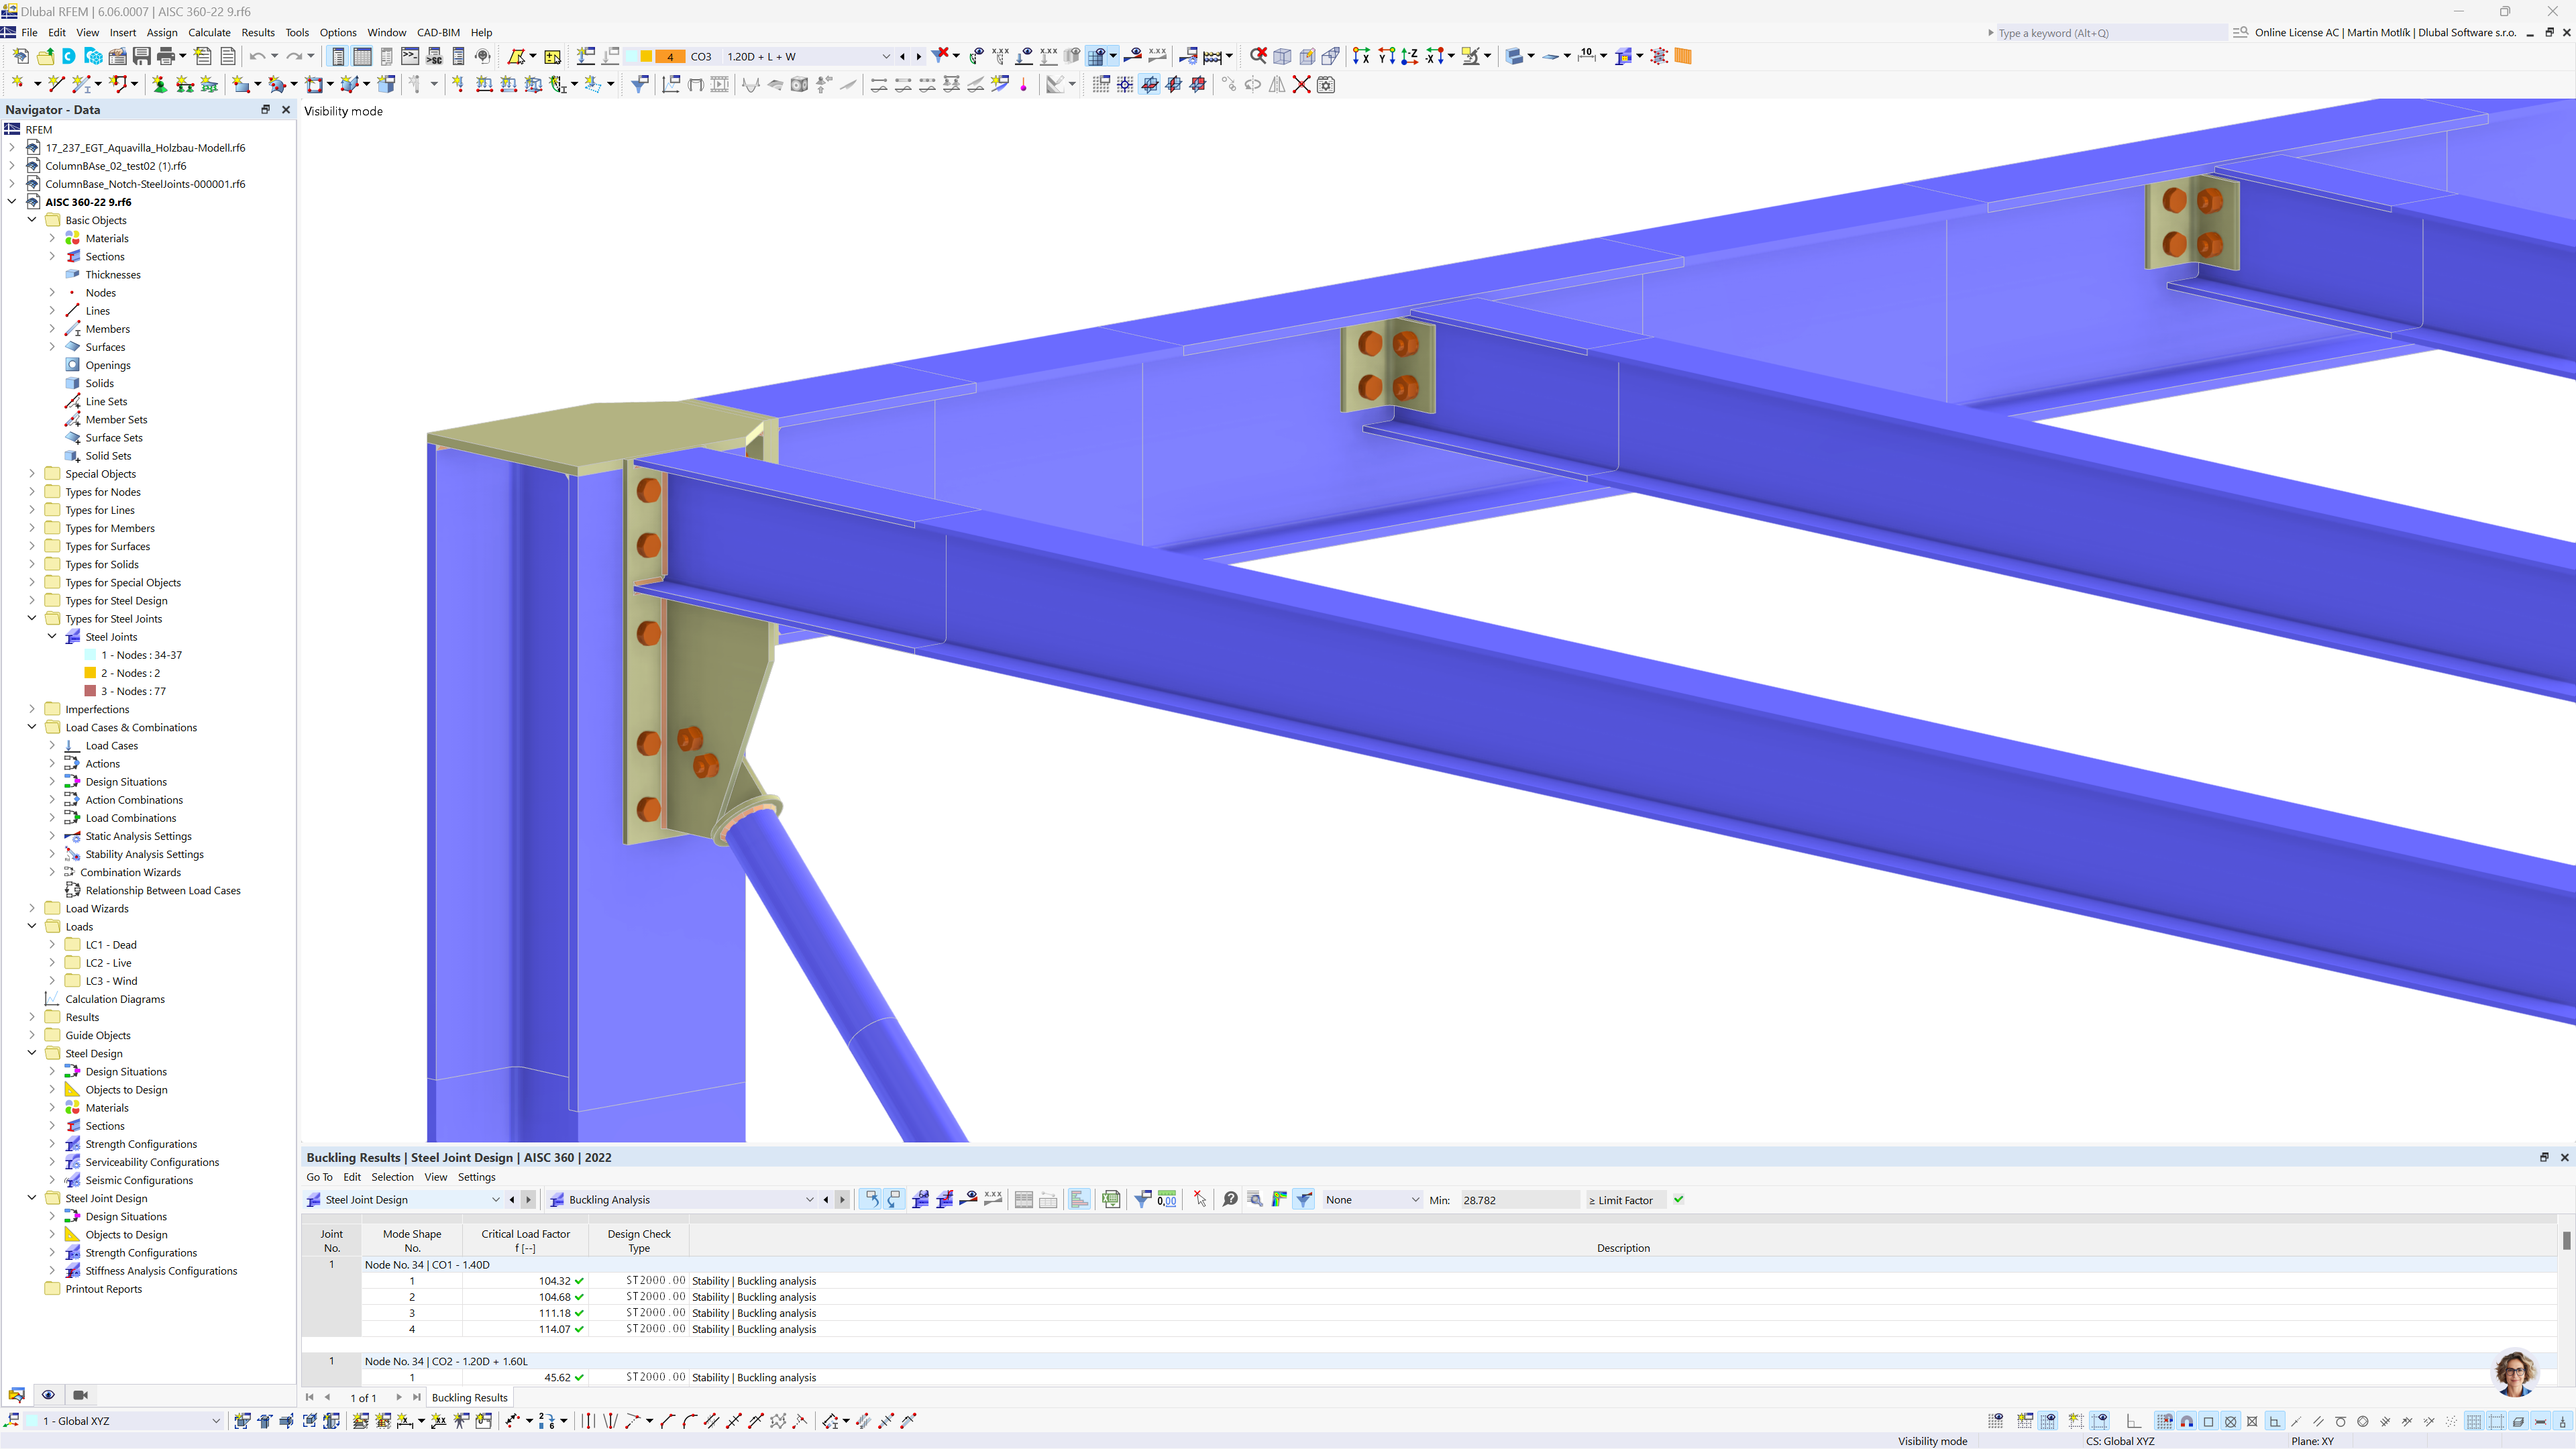Viewport: 2576px width, 1449px height.
Task: Toggle the camera icon below the navigator
Action: point(80,1394)
